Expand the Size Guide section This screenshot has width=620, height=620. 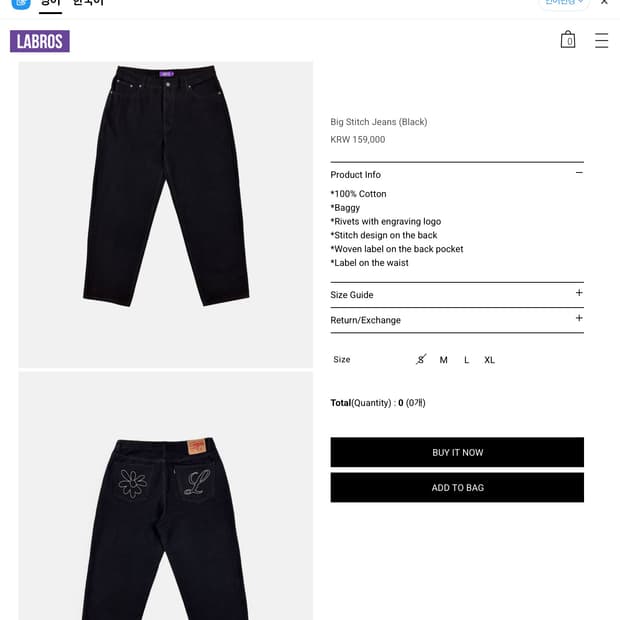[457, 295]
